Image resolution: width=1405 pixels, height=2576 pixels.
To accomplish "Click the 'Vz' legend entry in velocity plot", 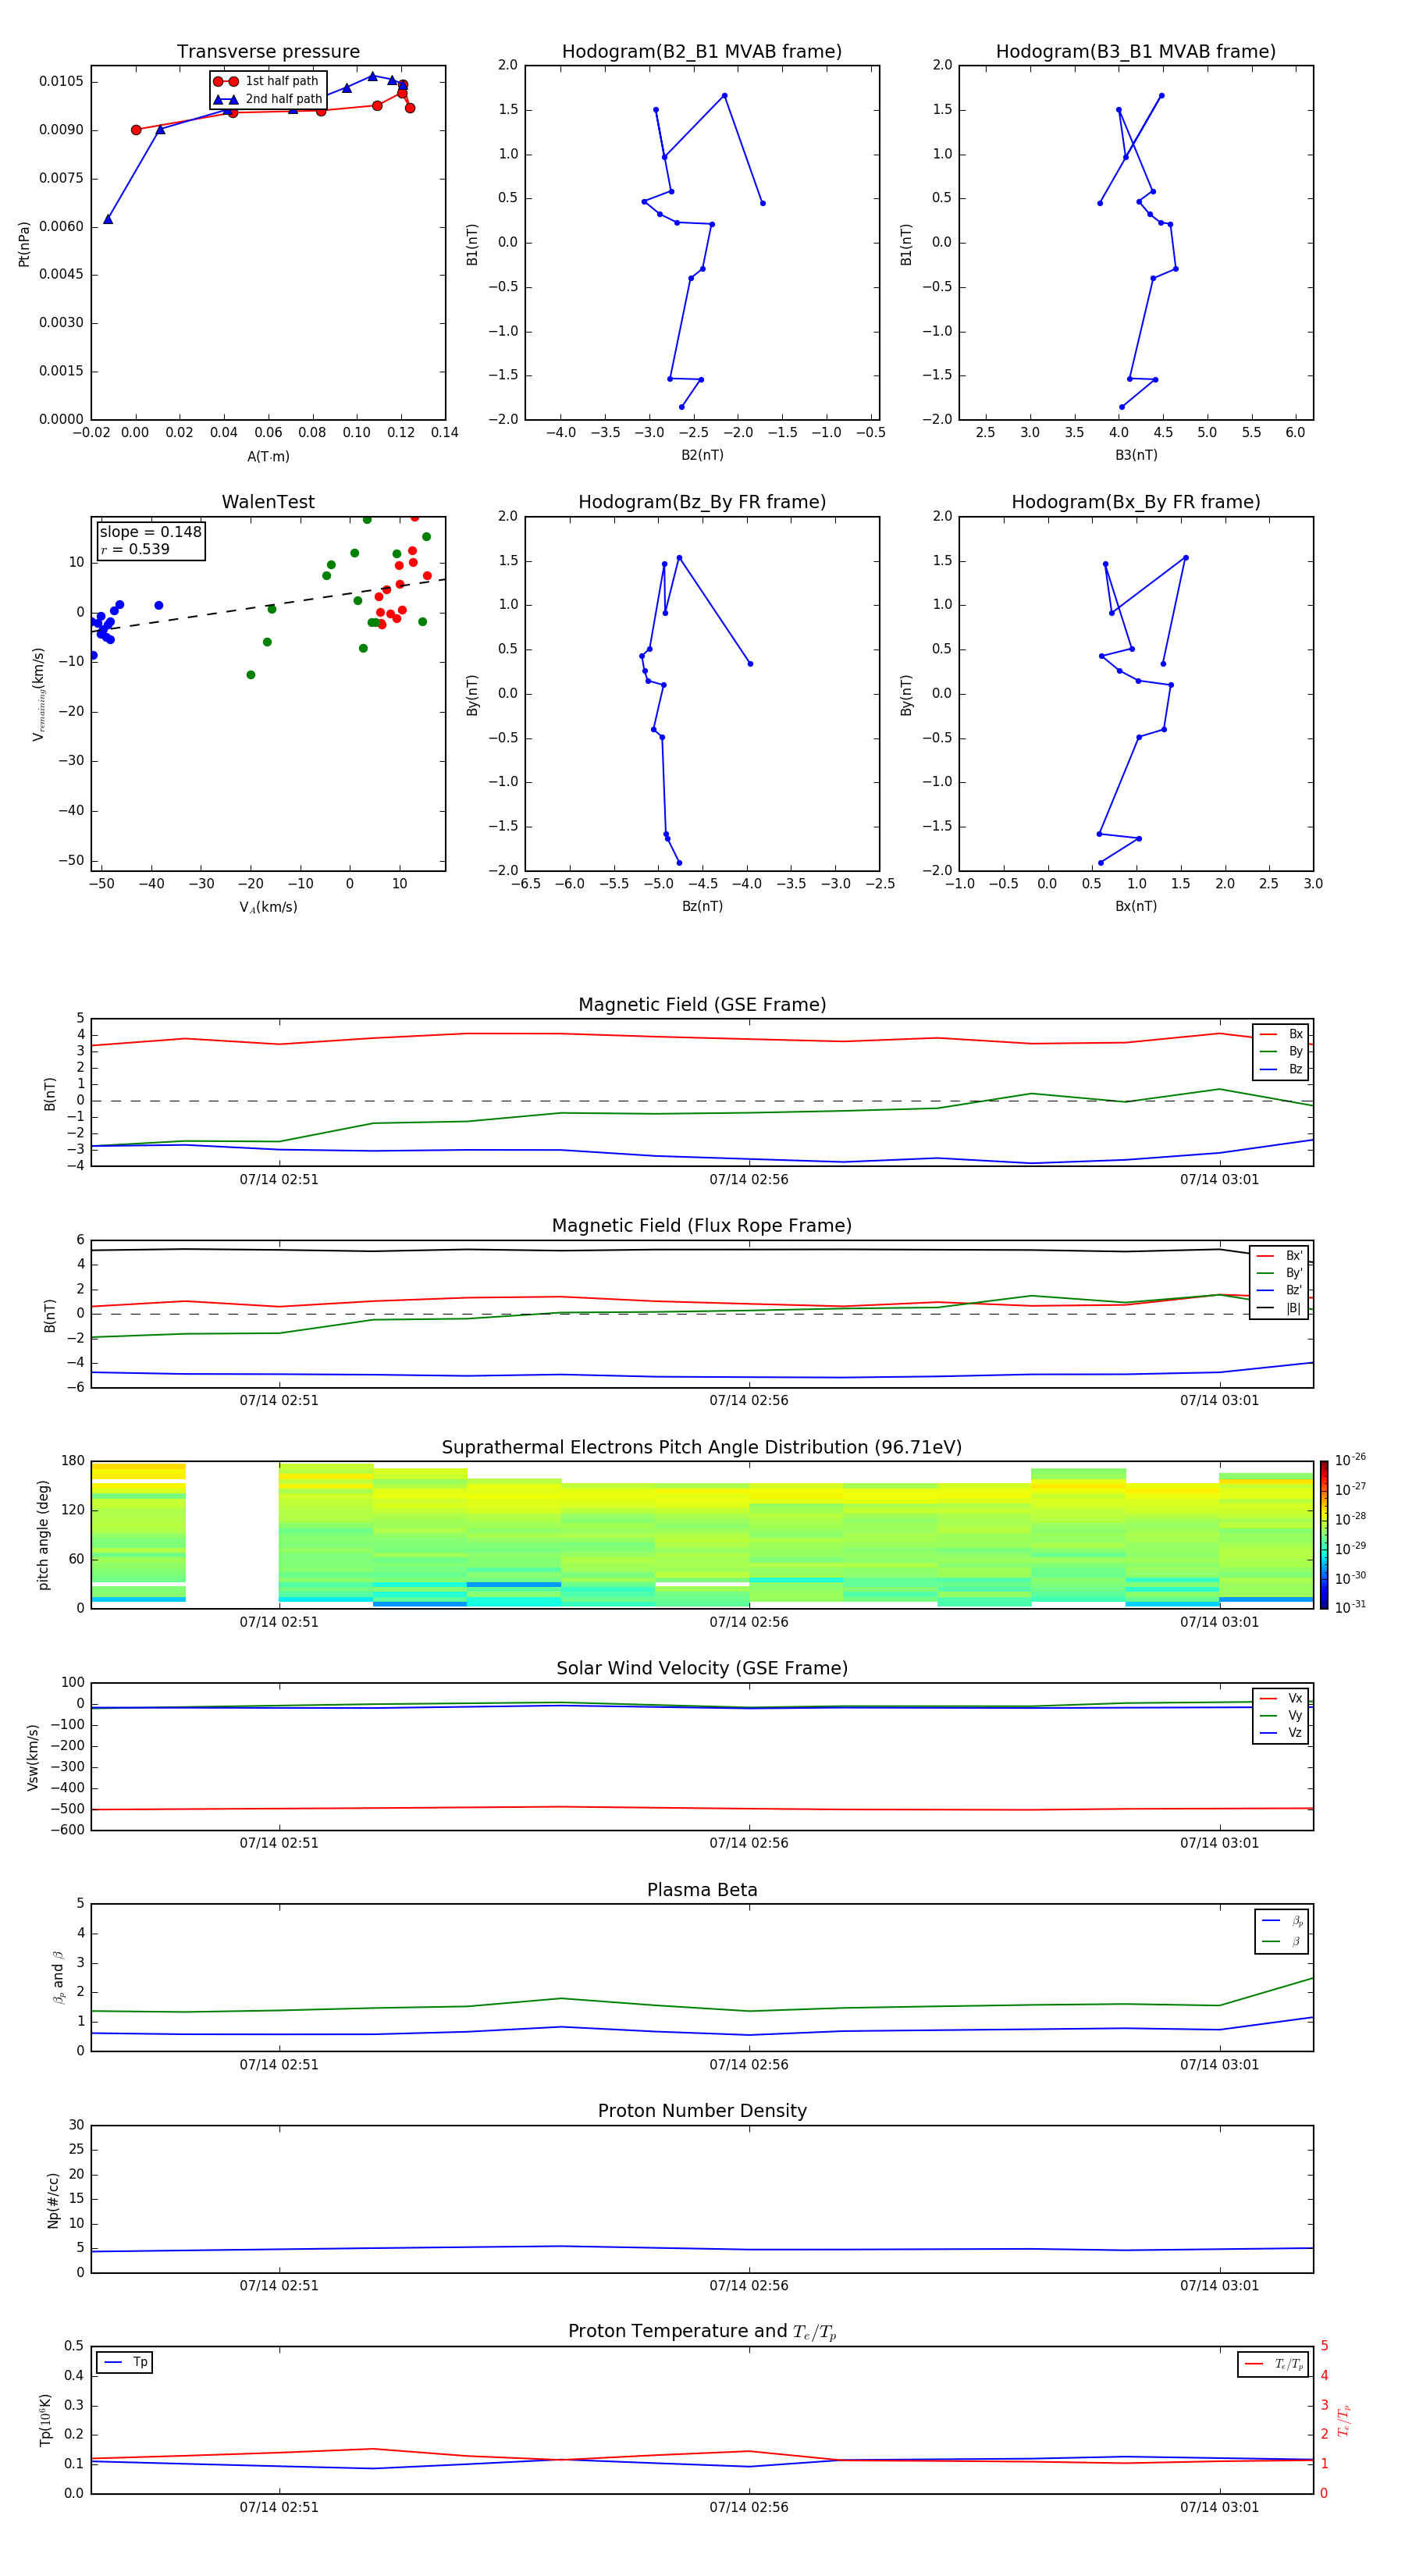I will tap(1281, 1733).
